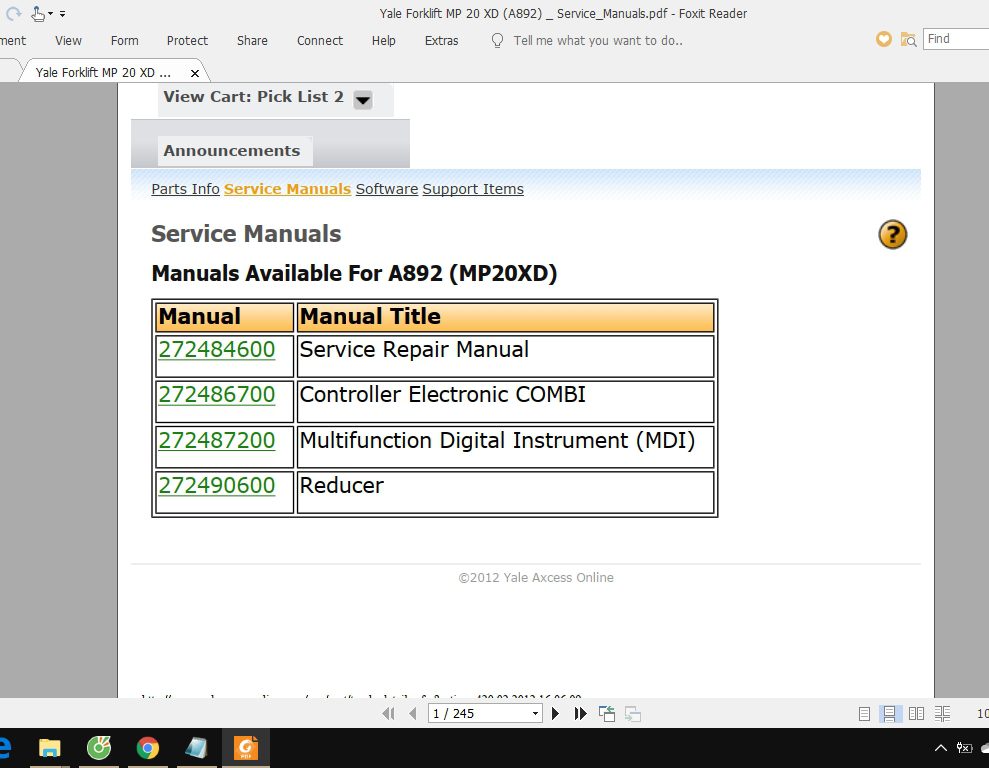The height and width of the screenshot is (768, 989).
Task: Expand the View Cart: Pick List 2 dropdown
Action: (x=362, y=99)
